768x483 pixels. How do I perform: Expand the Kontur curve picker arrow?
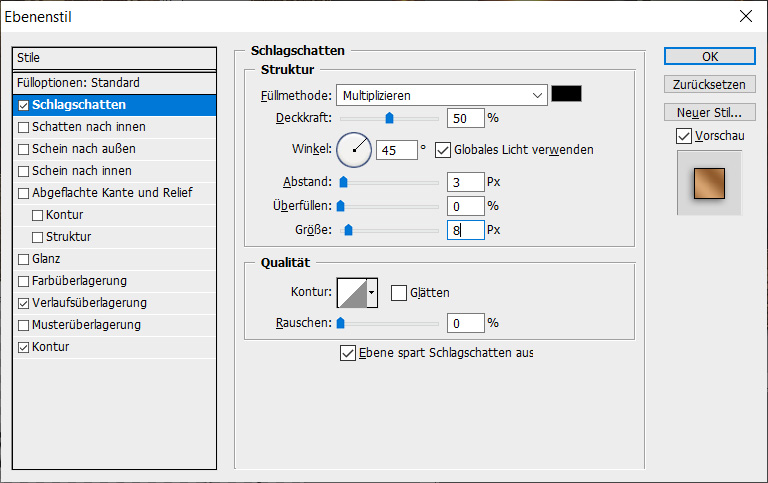(372, 293)
